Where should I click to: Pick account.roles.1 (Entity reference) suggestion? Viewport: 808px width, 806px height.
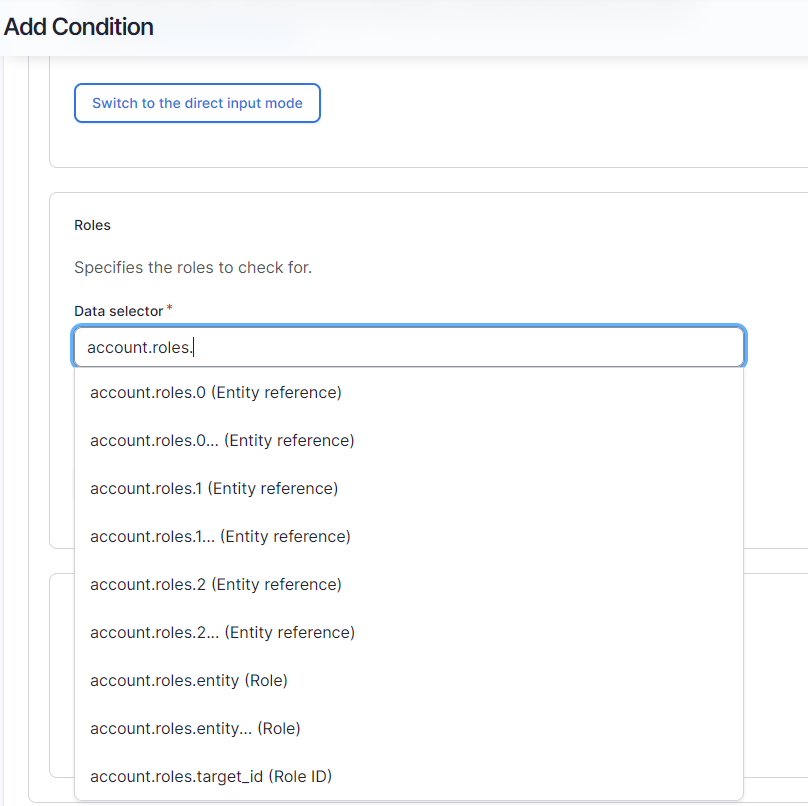pos(409,489)
